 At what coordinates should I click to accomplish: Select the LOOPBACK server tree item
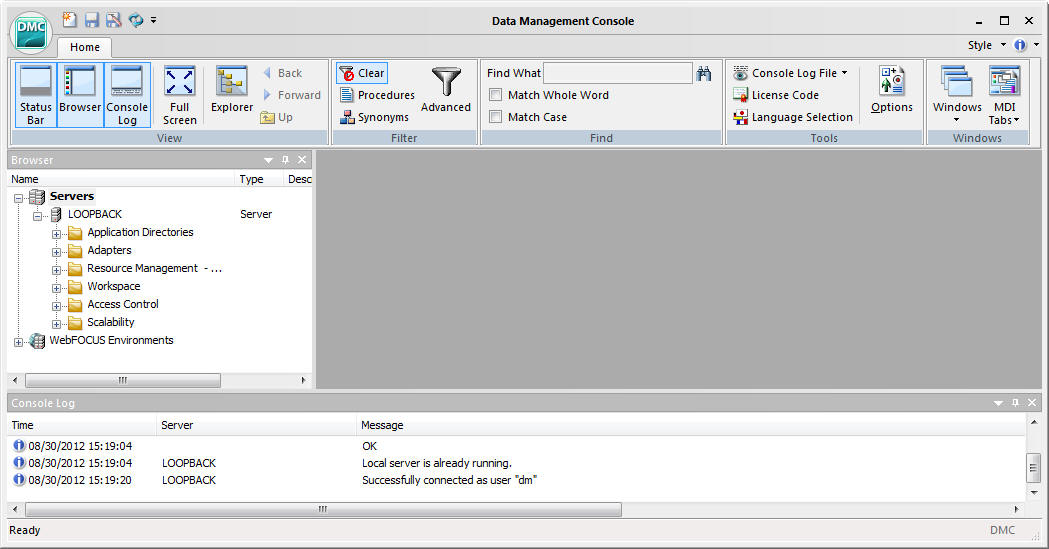click(94, 214)
